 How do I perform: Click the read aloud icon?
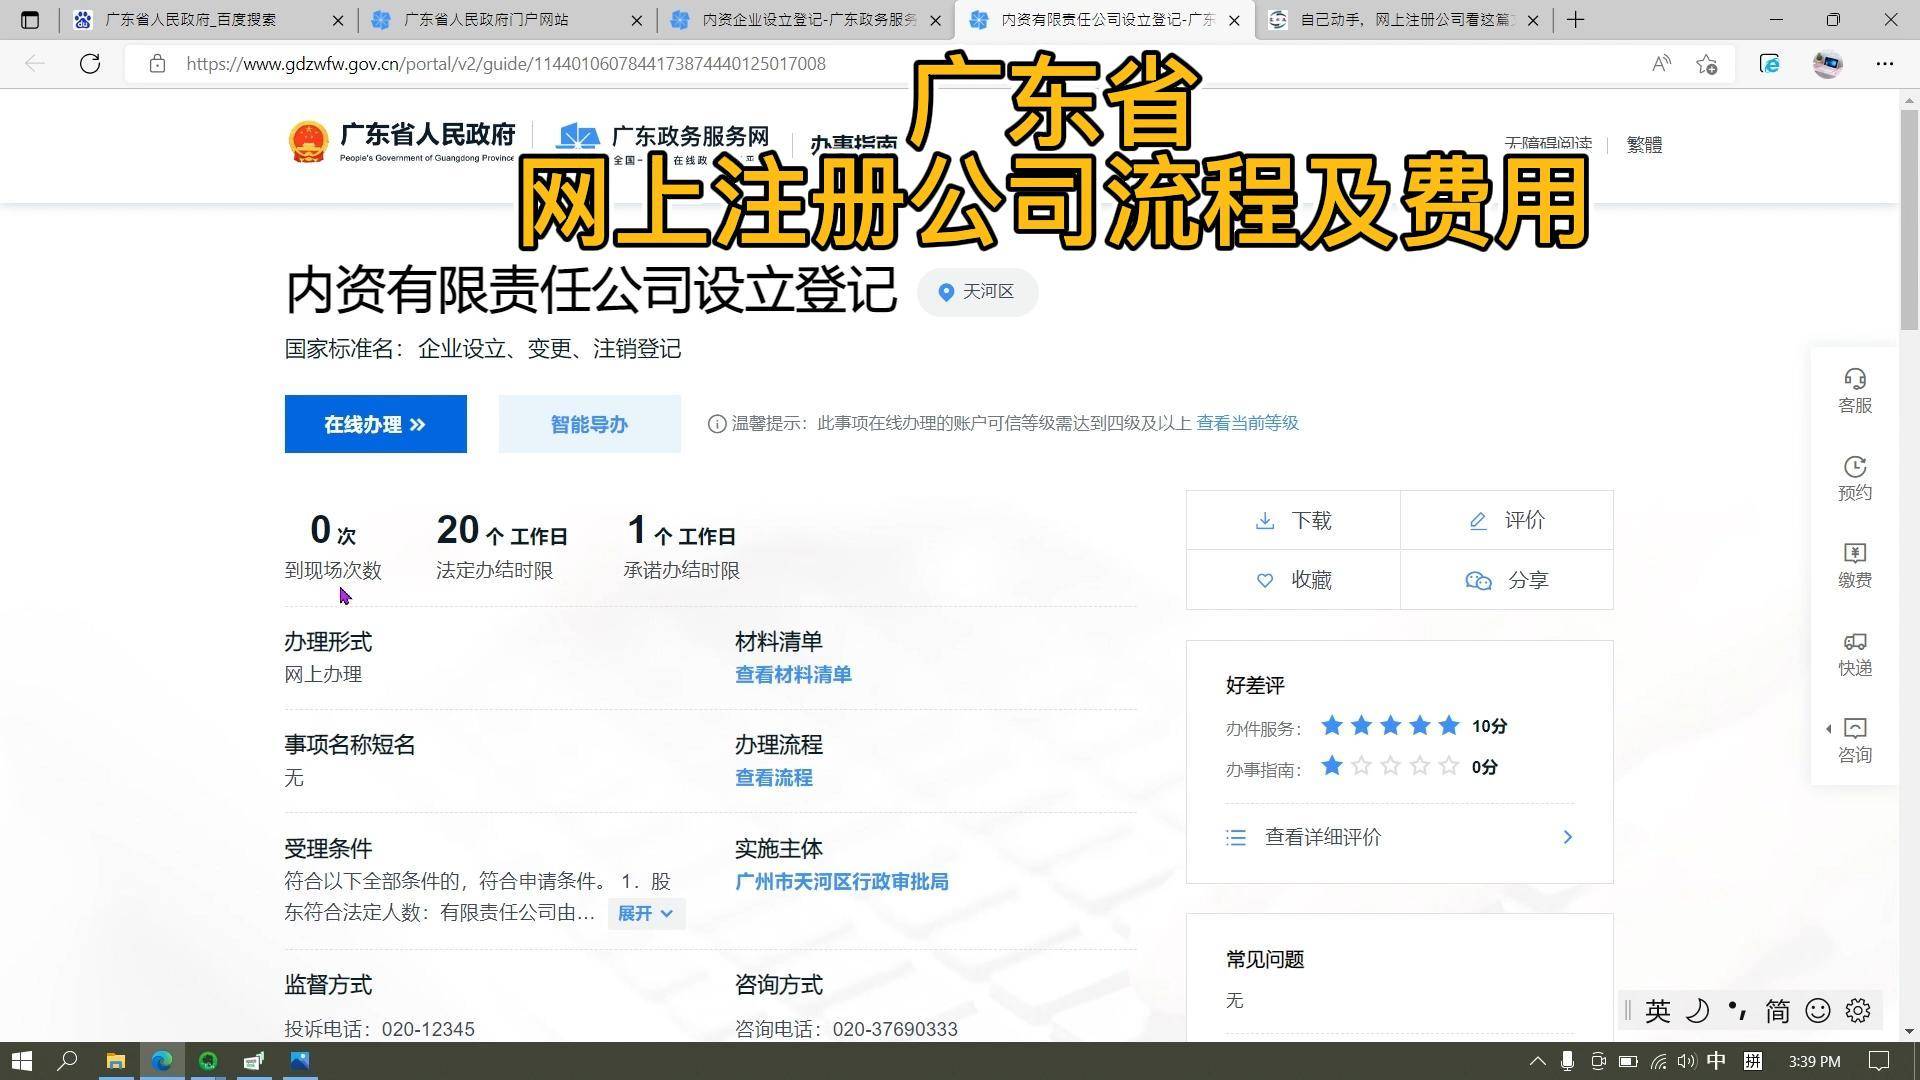pos(1661,64)
